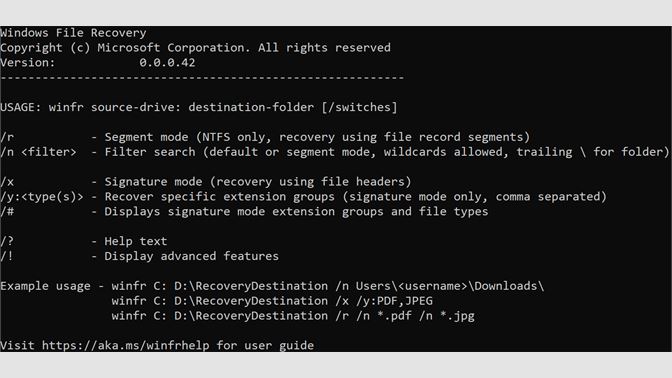Click the Copyright Microsoft Corporation line
This screenshot has width=672, height=378.
(x=195, y=48)
